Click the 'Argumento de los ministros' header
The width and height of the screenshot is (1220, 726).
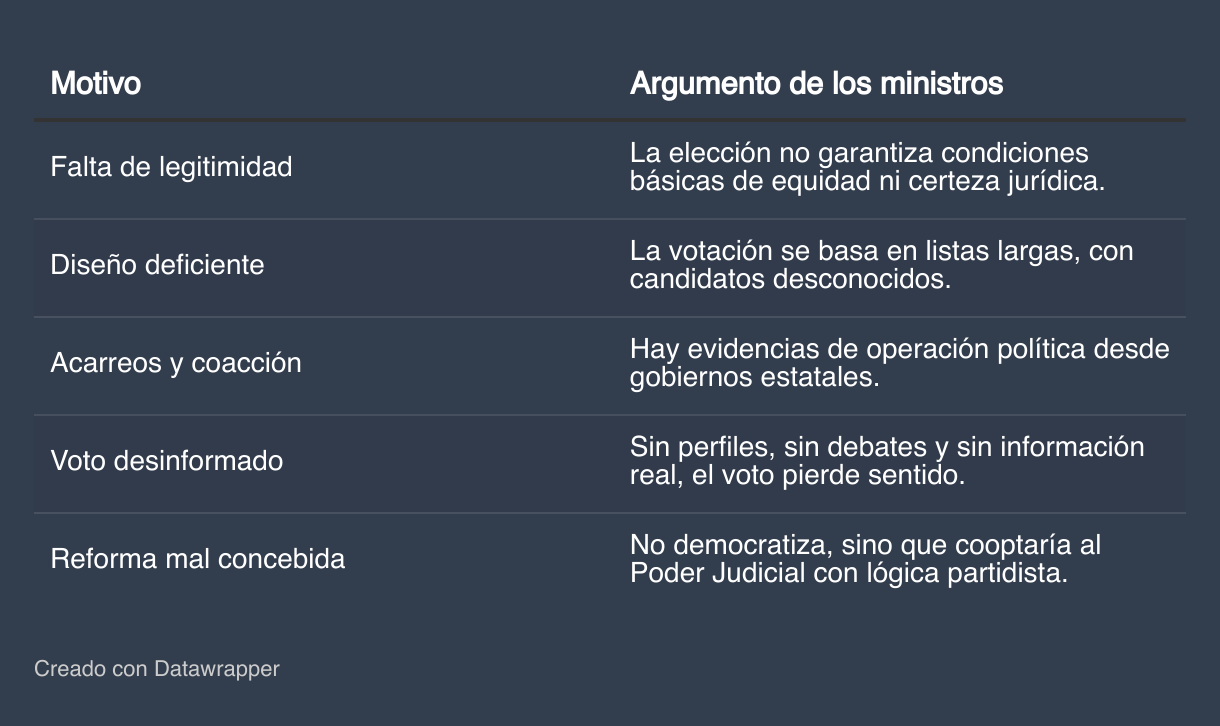pos(816,83)
